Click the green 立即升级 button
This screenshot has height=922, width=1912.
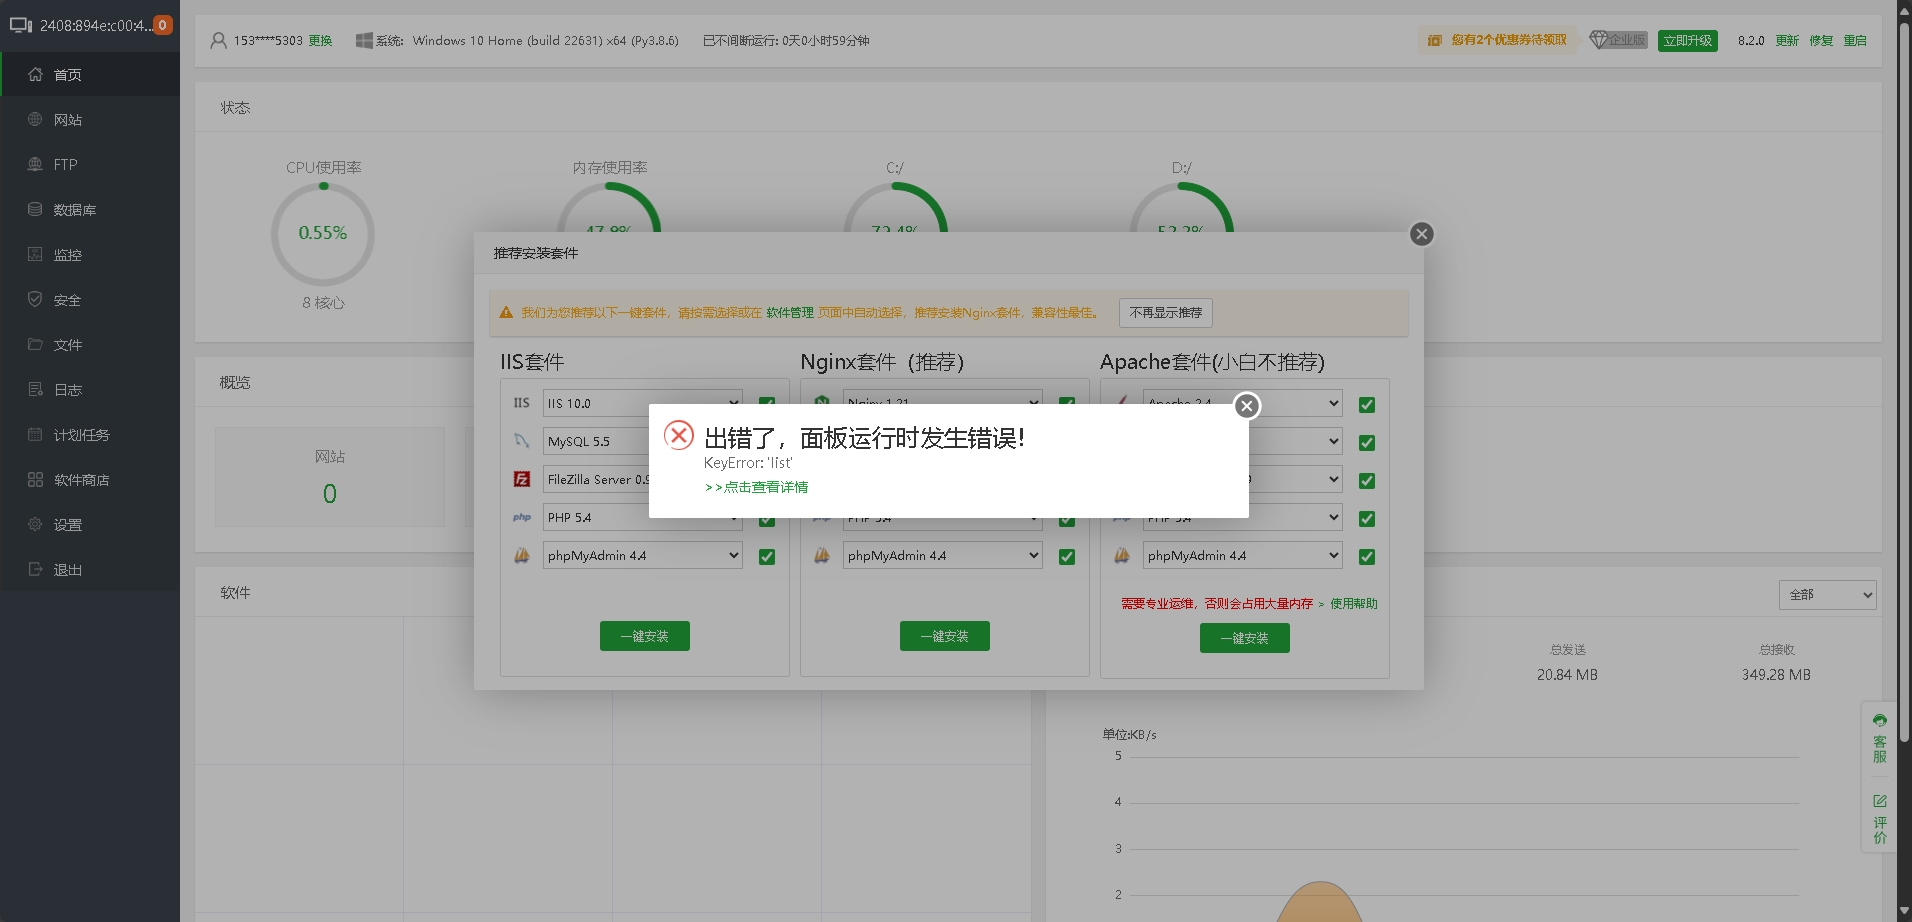click(1688, 40)
